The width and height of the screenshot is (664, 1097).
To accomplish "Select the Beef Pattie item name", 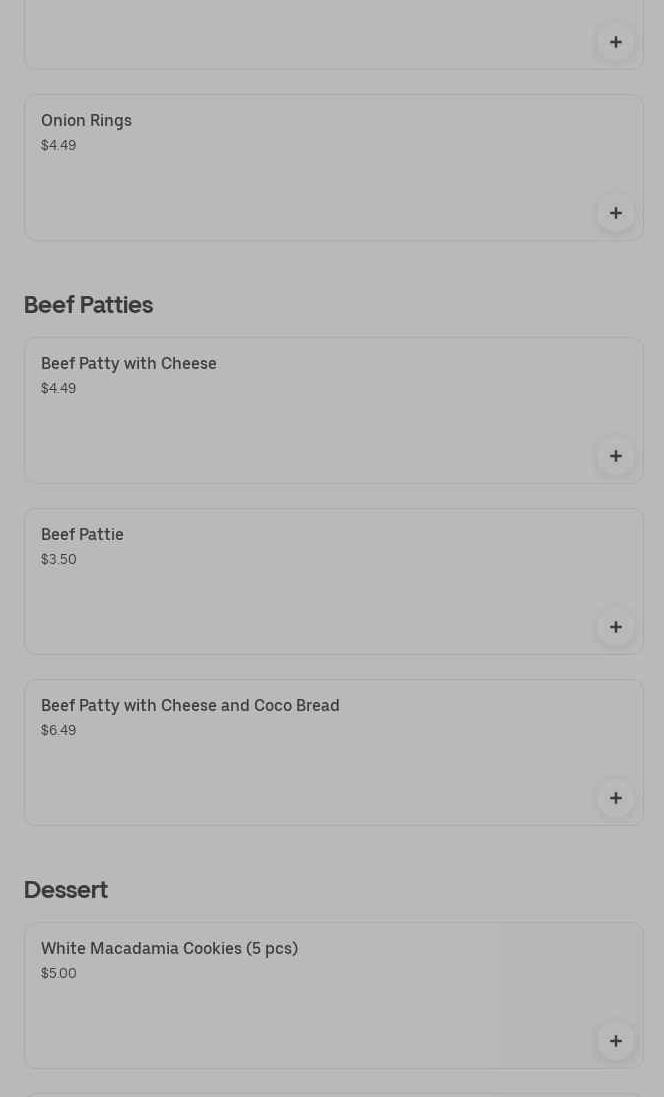I will pos(82,534).
